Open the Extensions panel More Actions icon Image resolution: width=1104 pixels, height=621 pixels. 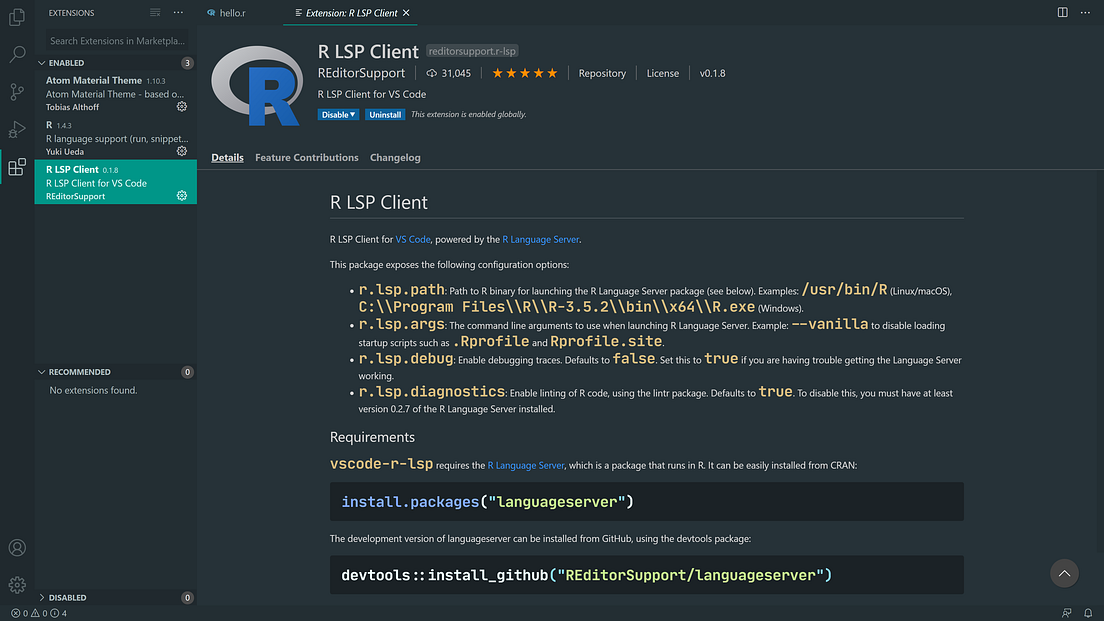point(177,12)
